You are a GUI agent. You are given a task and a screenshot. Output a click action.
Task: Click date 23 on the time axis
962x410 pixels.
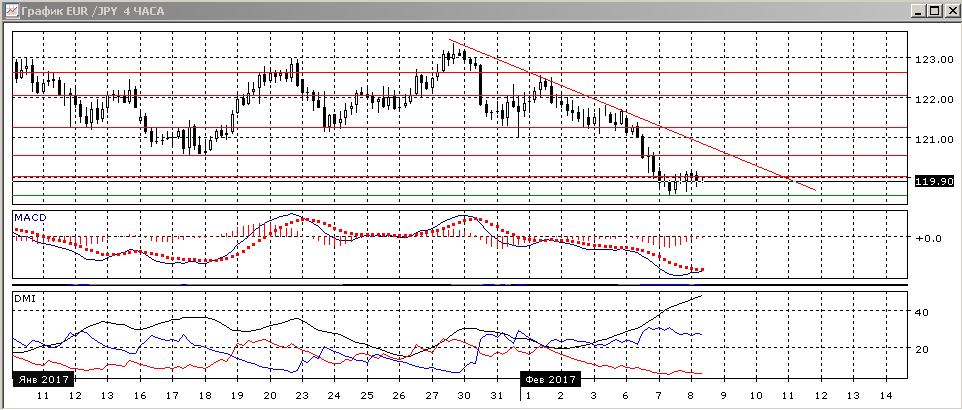click(x=302, y=396)
